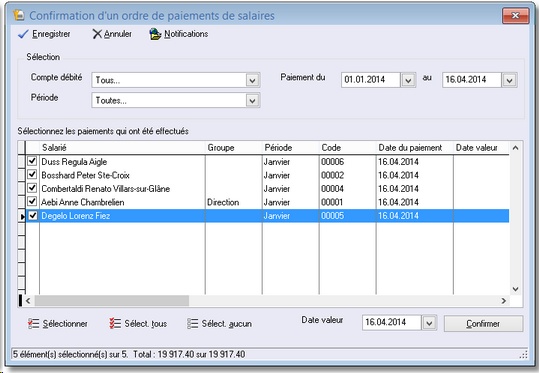
Task: Click the code cell '00002'
Action: (x=332, y=175)
